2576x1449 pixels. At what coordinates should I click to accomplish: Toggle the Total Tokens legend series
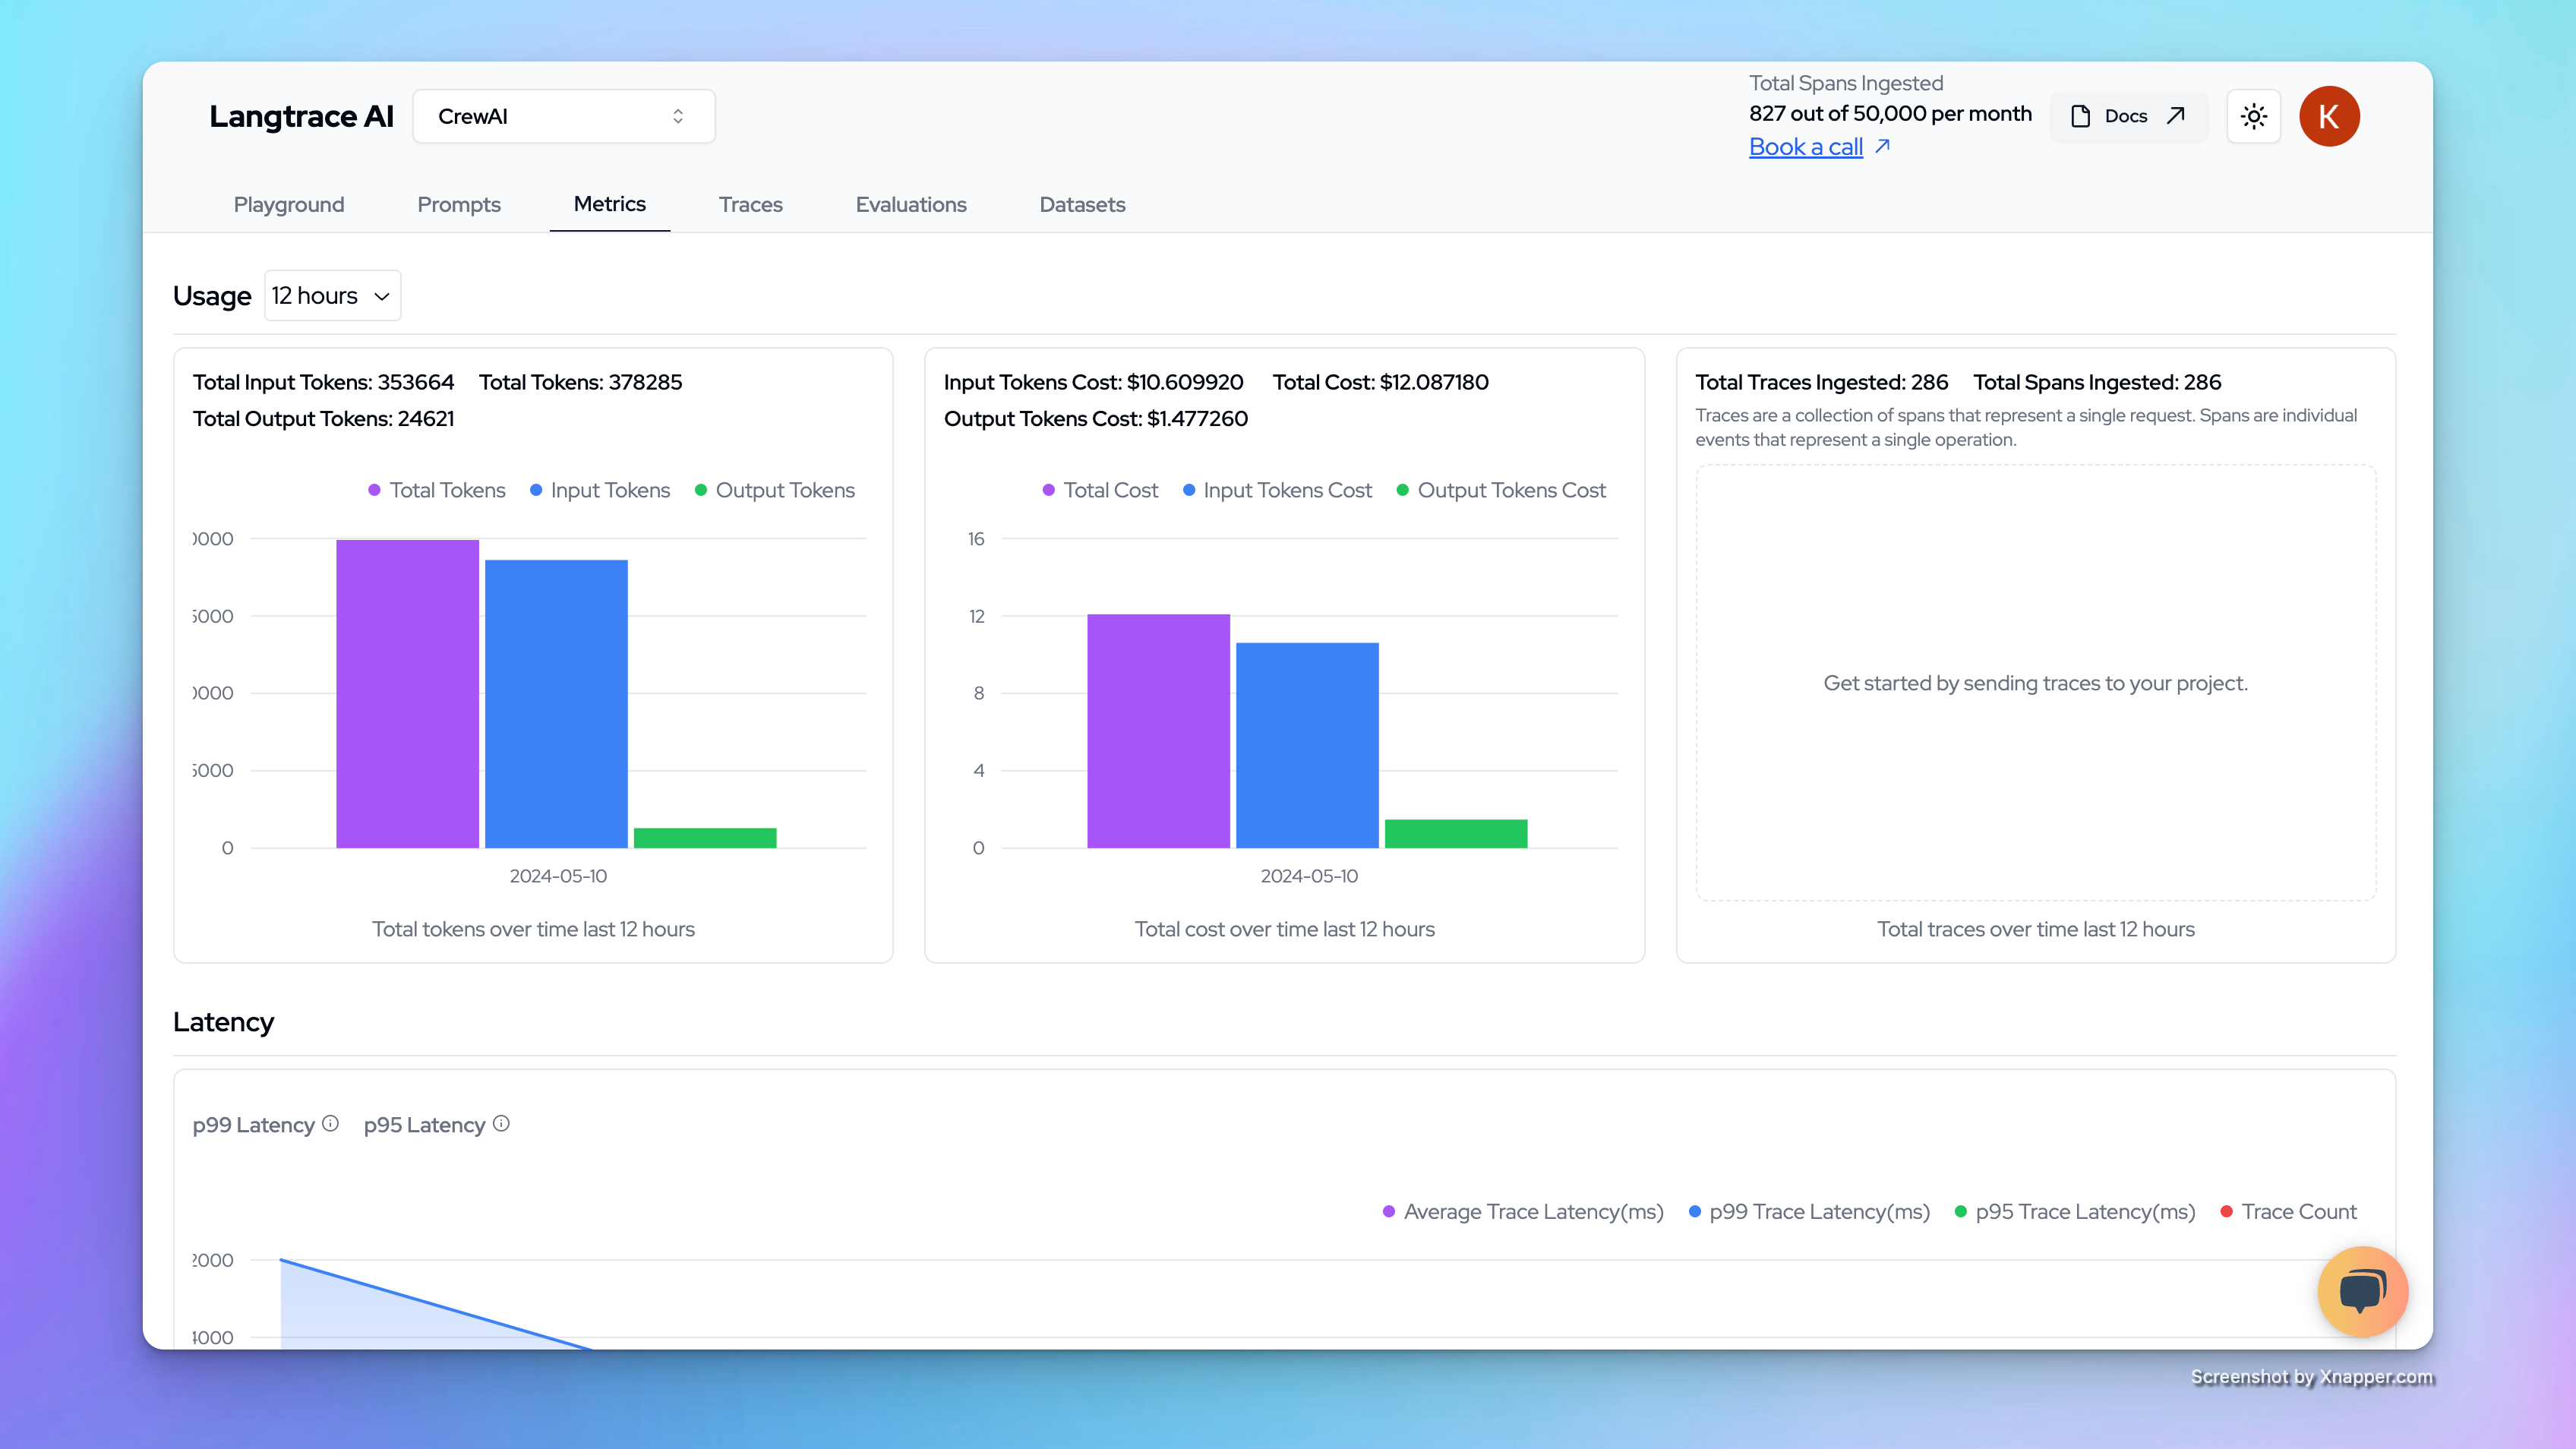[x=437, y=490]
